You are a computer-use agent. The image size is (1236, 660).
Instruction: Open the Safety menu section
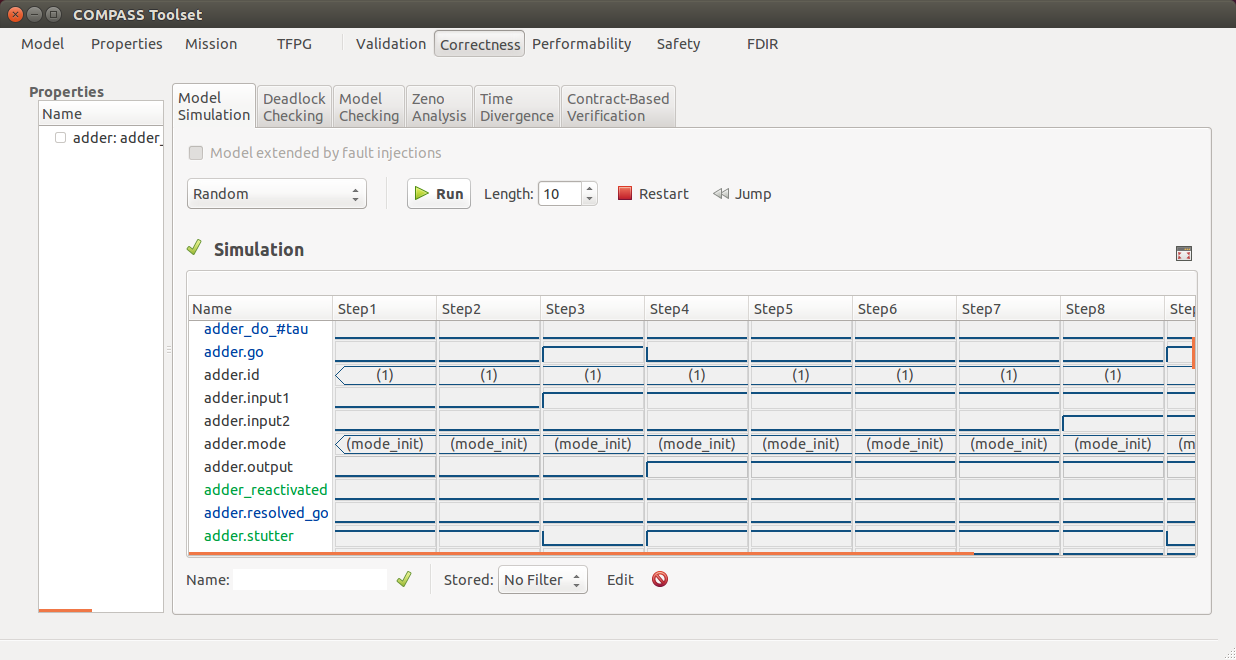click(x=678, y=44)
